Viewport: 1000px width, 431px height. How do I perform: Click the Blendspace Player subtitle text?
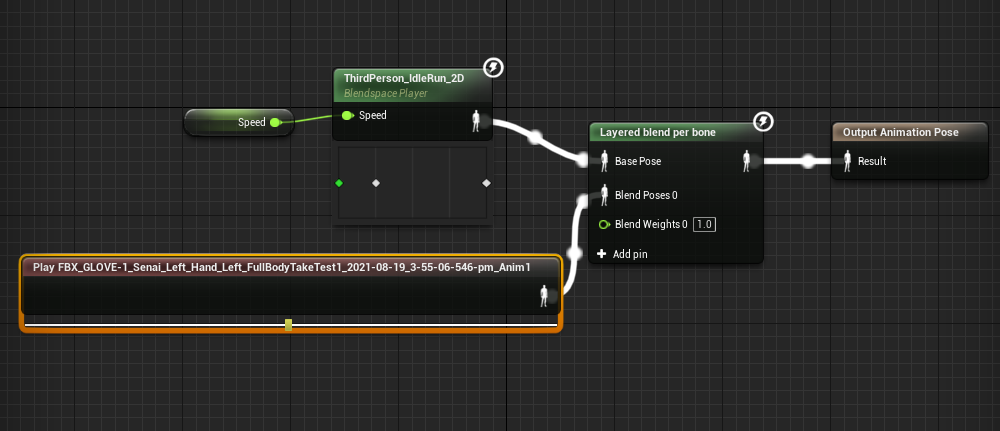pyautogui.click(x=385, y=93)
